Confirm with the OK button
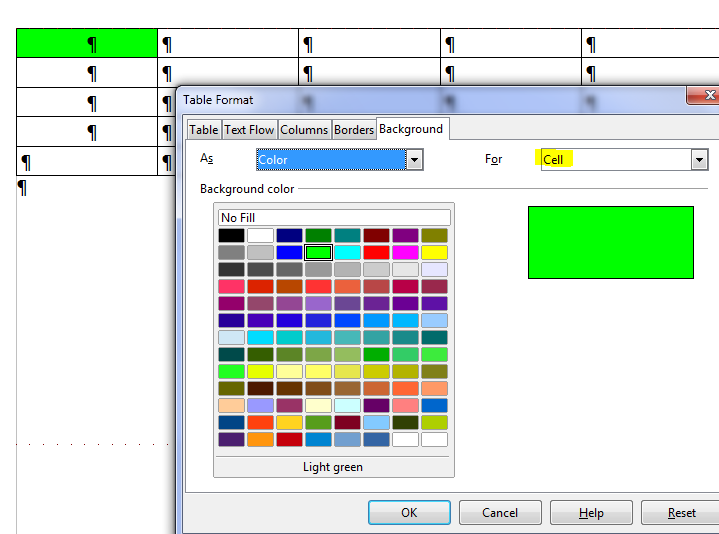The image size is (719, 534). [x=409, y=513]
